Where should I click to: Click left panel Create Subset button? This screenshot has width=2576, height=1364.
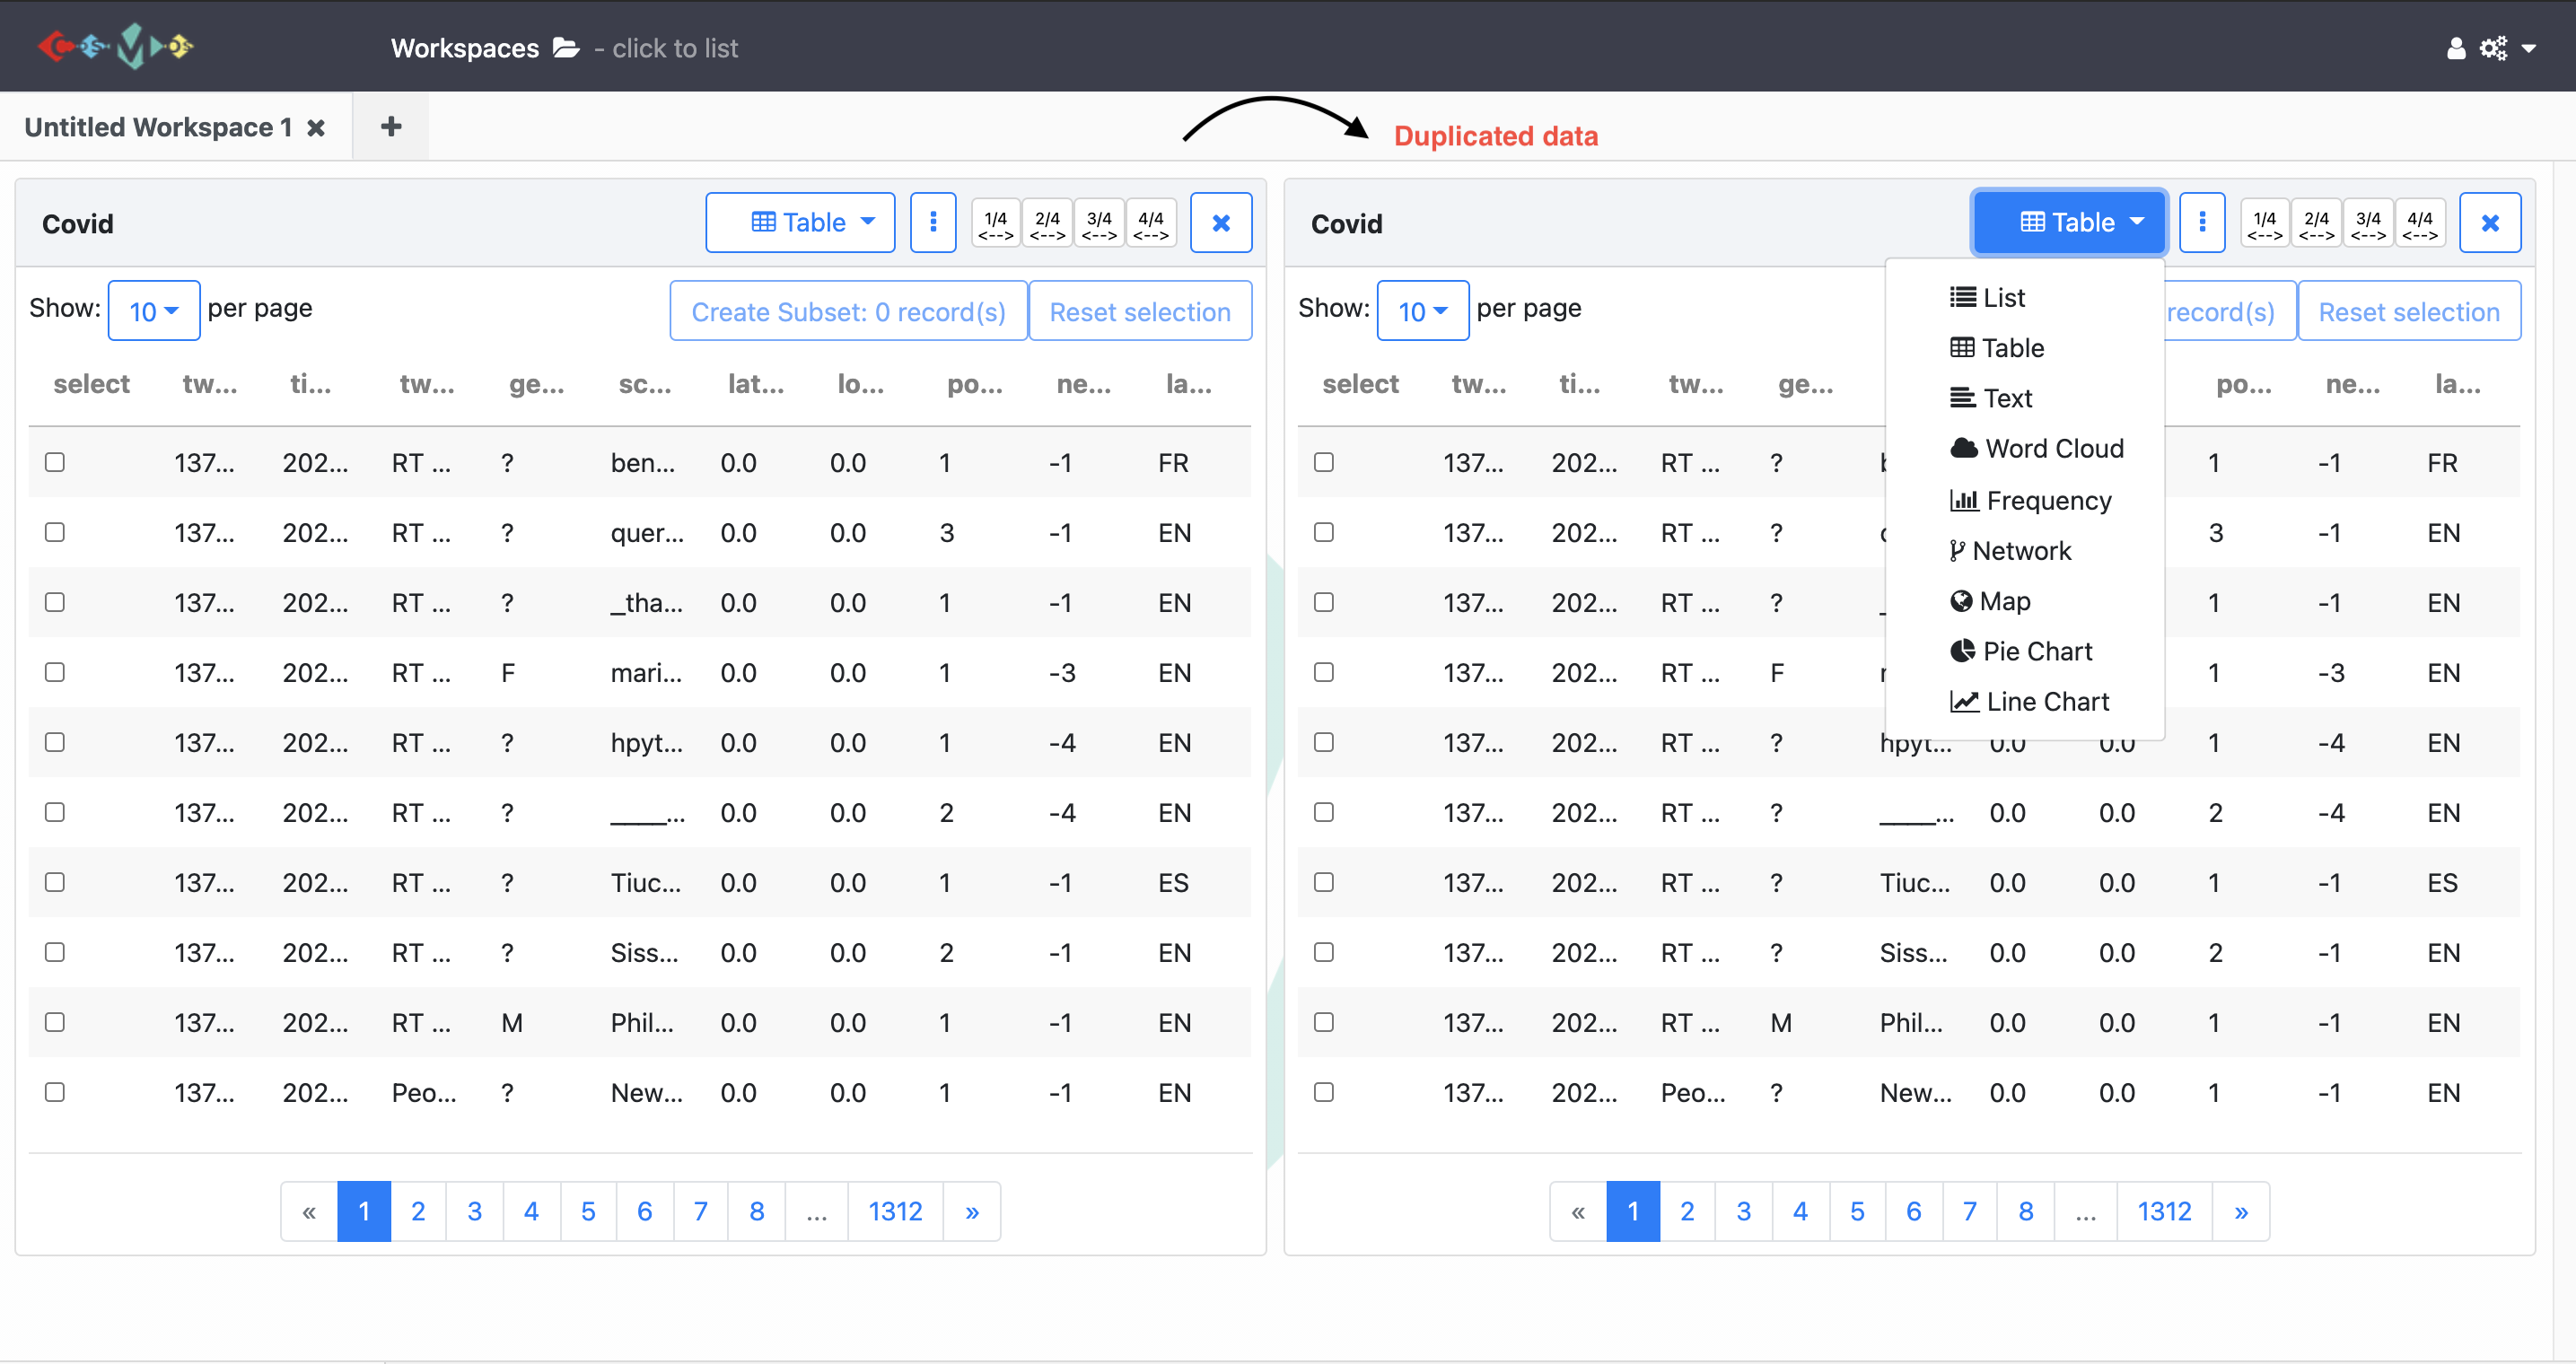click(x=848, y=311)
